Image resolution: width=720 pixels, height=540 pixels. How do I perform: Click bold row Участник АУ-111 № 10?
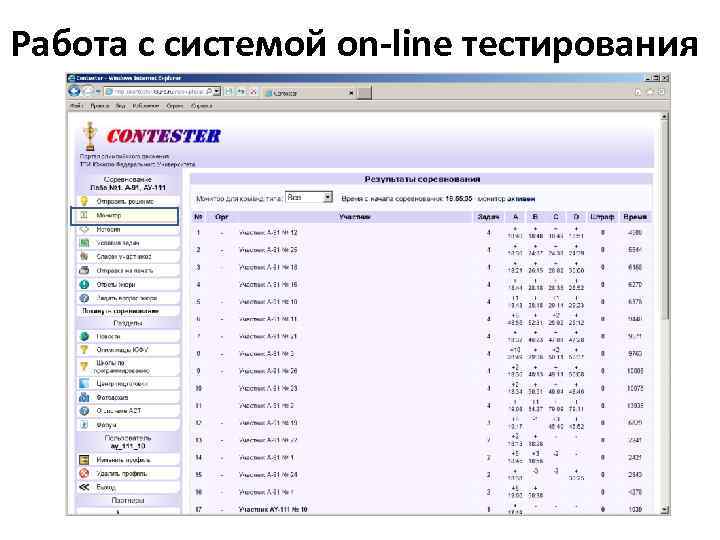point(273,509)
